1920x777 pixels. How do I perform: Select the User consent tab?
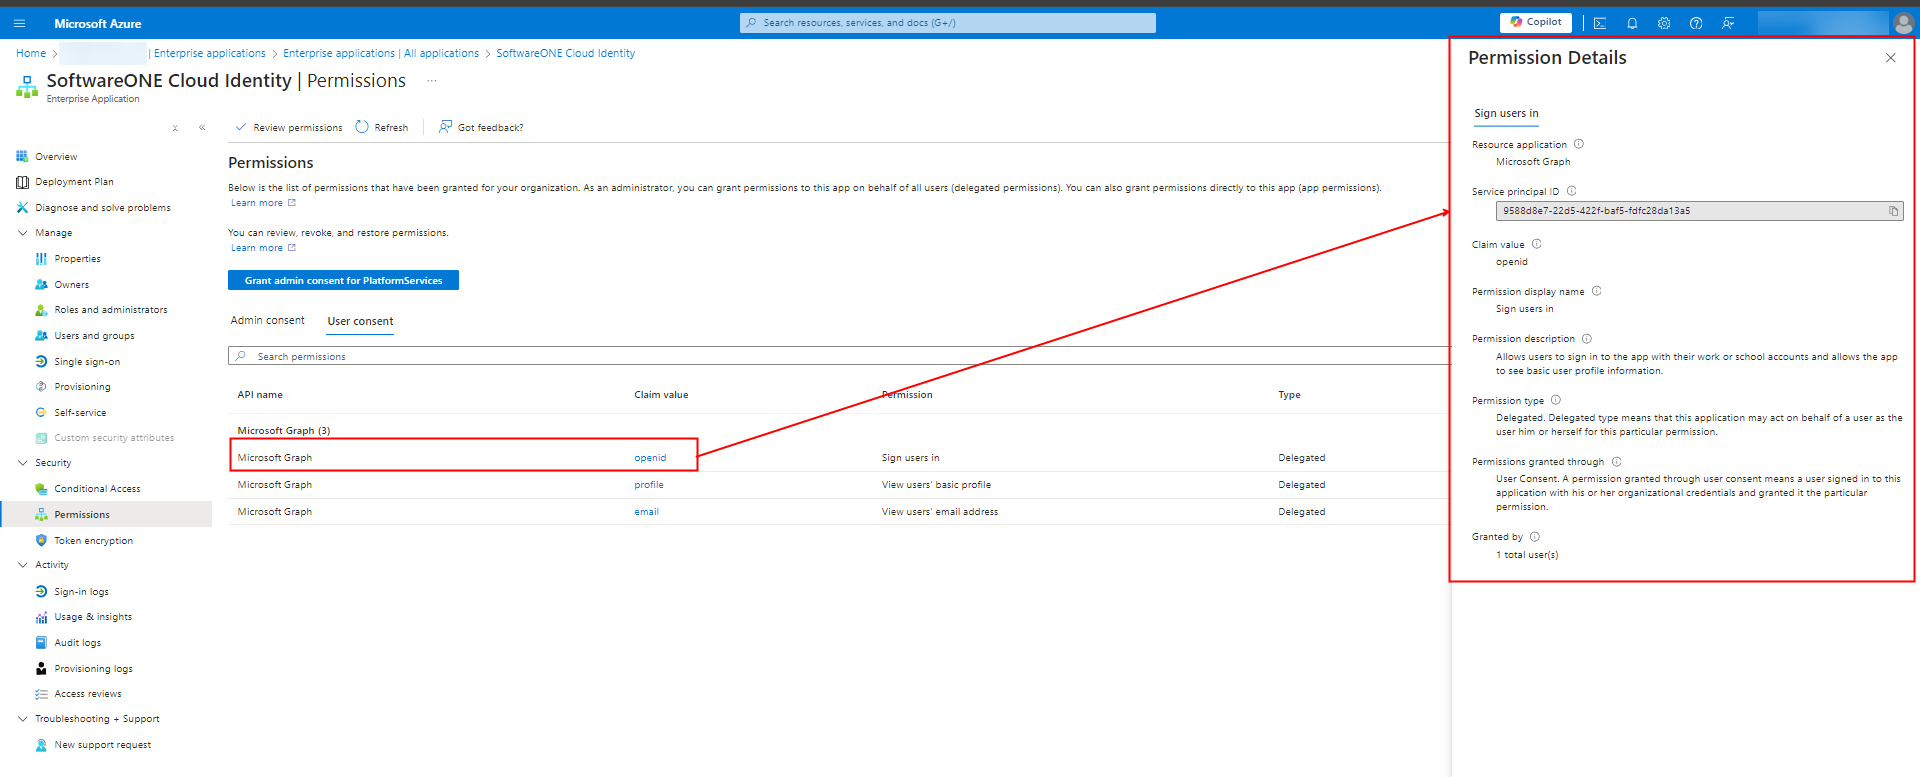coord(360,321)
